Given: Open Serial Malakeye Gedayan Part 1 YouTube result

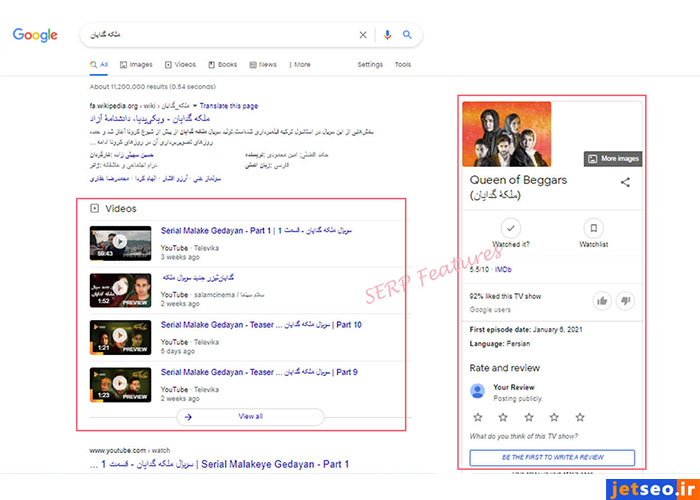Looking at the screenshot, I should coord(219,464).
